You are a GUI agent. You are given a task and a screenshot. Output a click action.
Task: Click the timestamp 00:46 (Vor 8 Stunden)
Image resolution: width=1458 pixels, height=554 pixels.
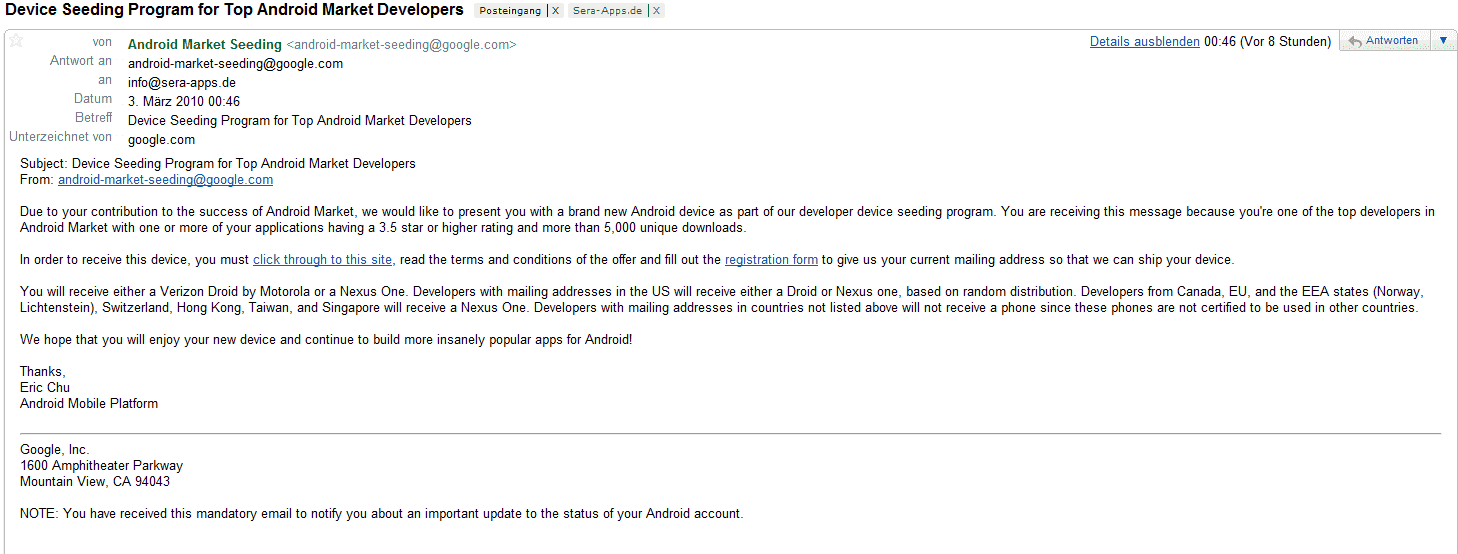pos(1268,42)
